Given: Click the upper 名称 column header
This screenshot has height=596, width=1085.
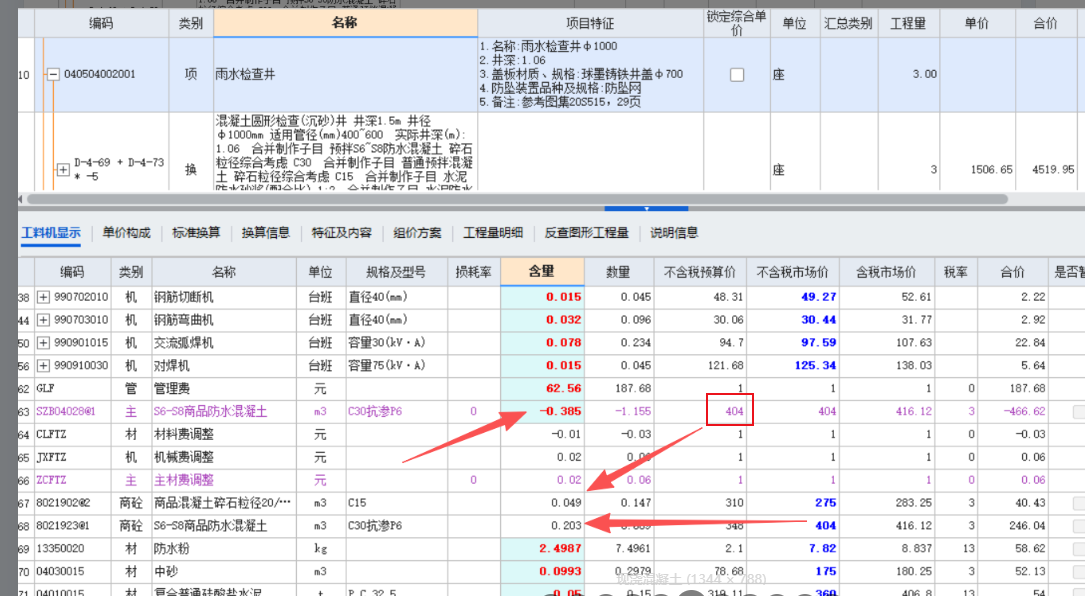Looking at the screenshot, I should [x=345, y=23].
